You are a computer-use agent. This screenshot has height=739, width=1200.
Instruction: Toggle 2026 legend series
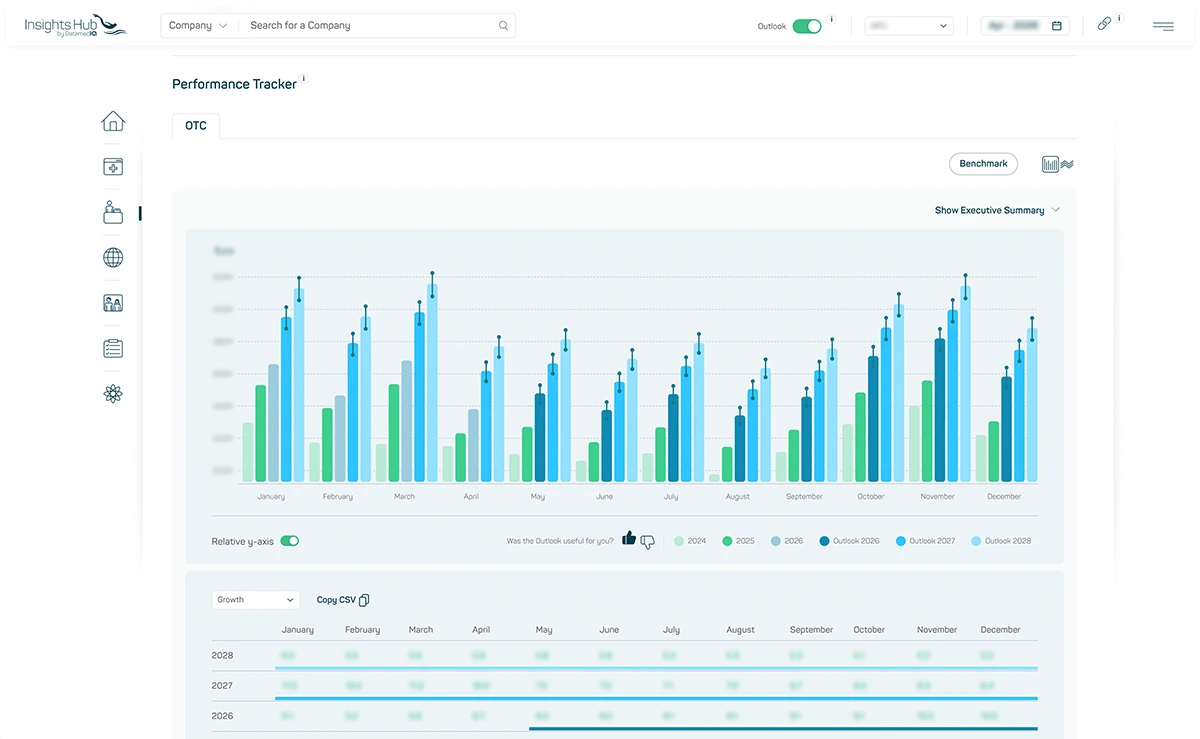787,541
